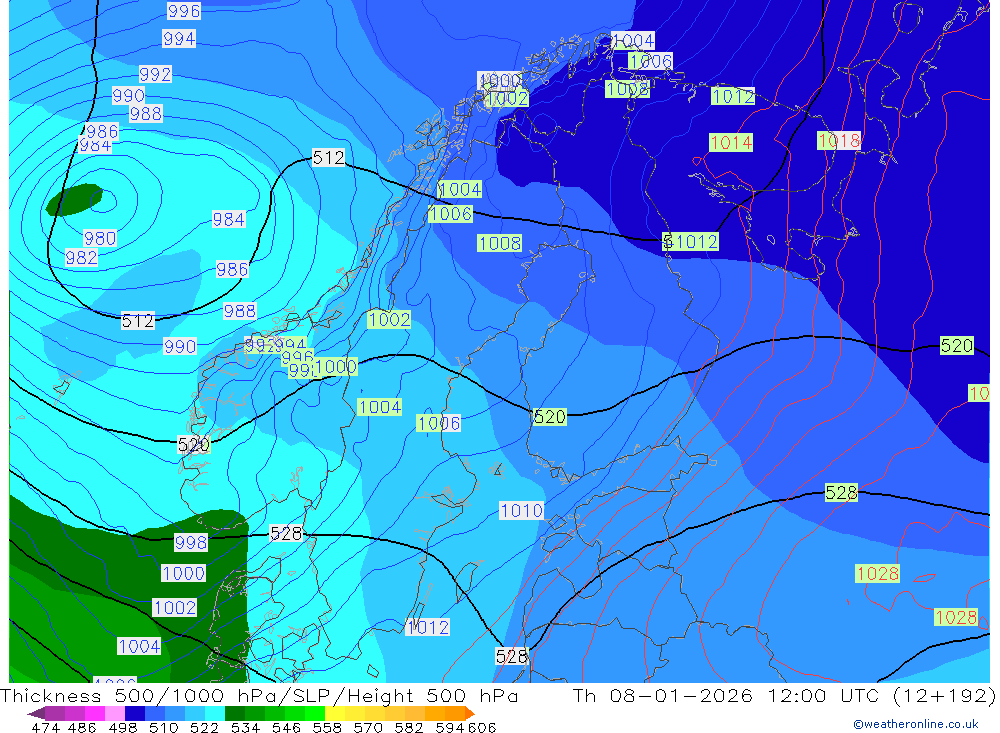
Task: Click the dark green low-centre patch on the map
Action: [x=75, y=199]
